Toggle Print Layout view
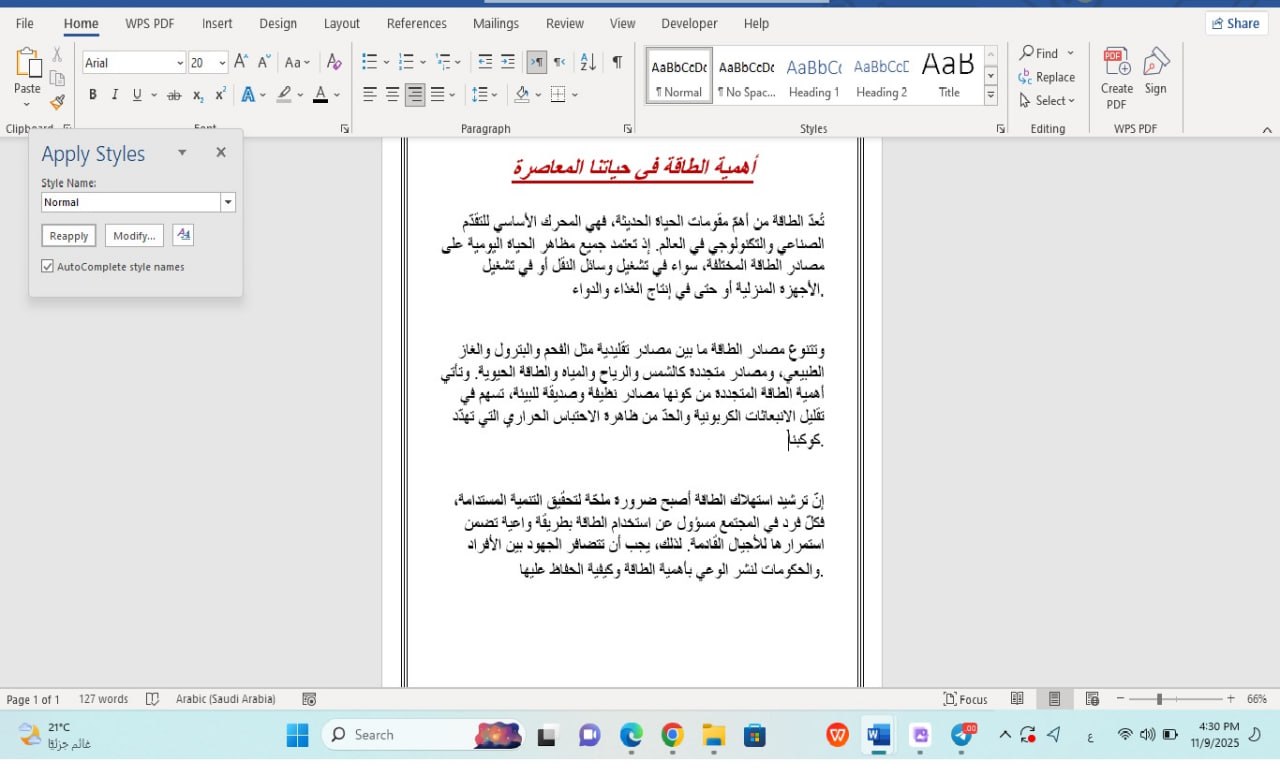Viewport: 1280px width, 776px height. pos(1054,699)
